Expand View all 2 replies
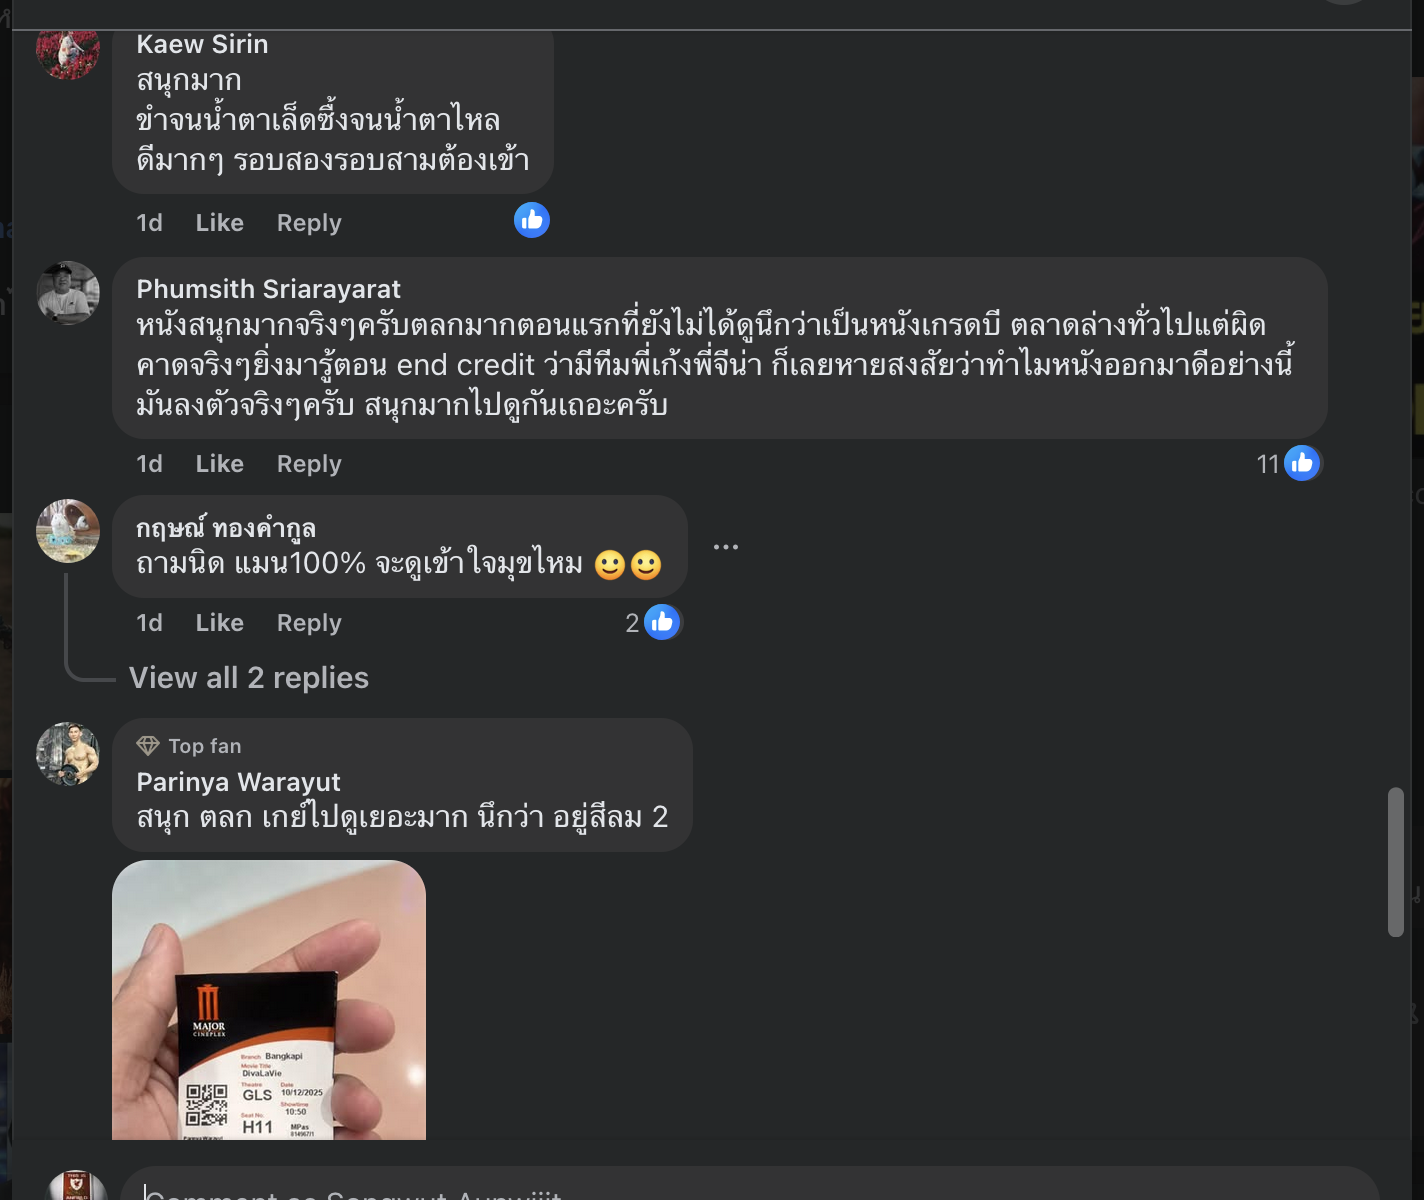The image size is (1424, 1200). [x=249, y=678]
